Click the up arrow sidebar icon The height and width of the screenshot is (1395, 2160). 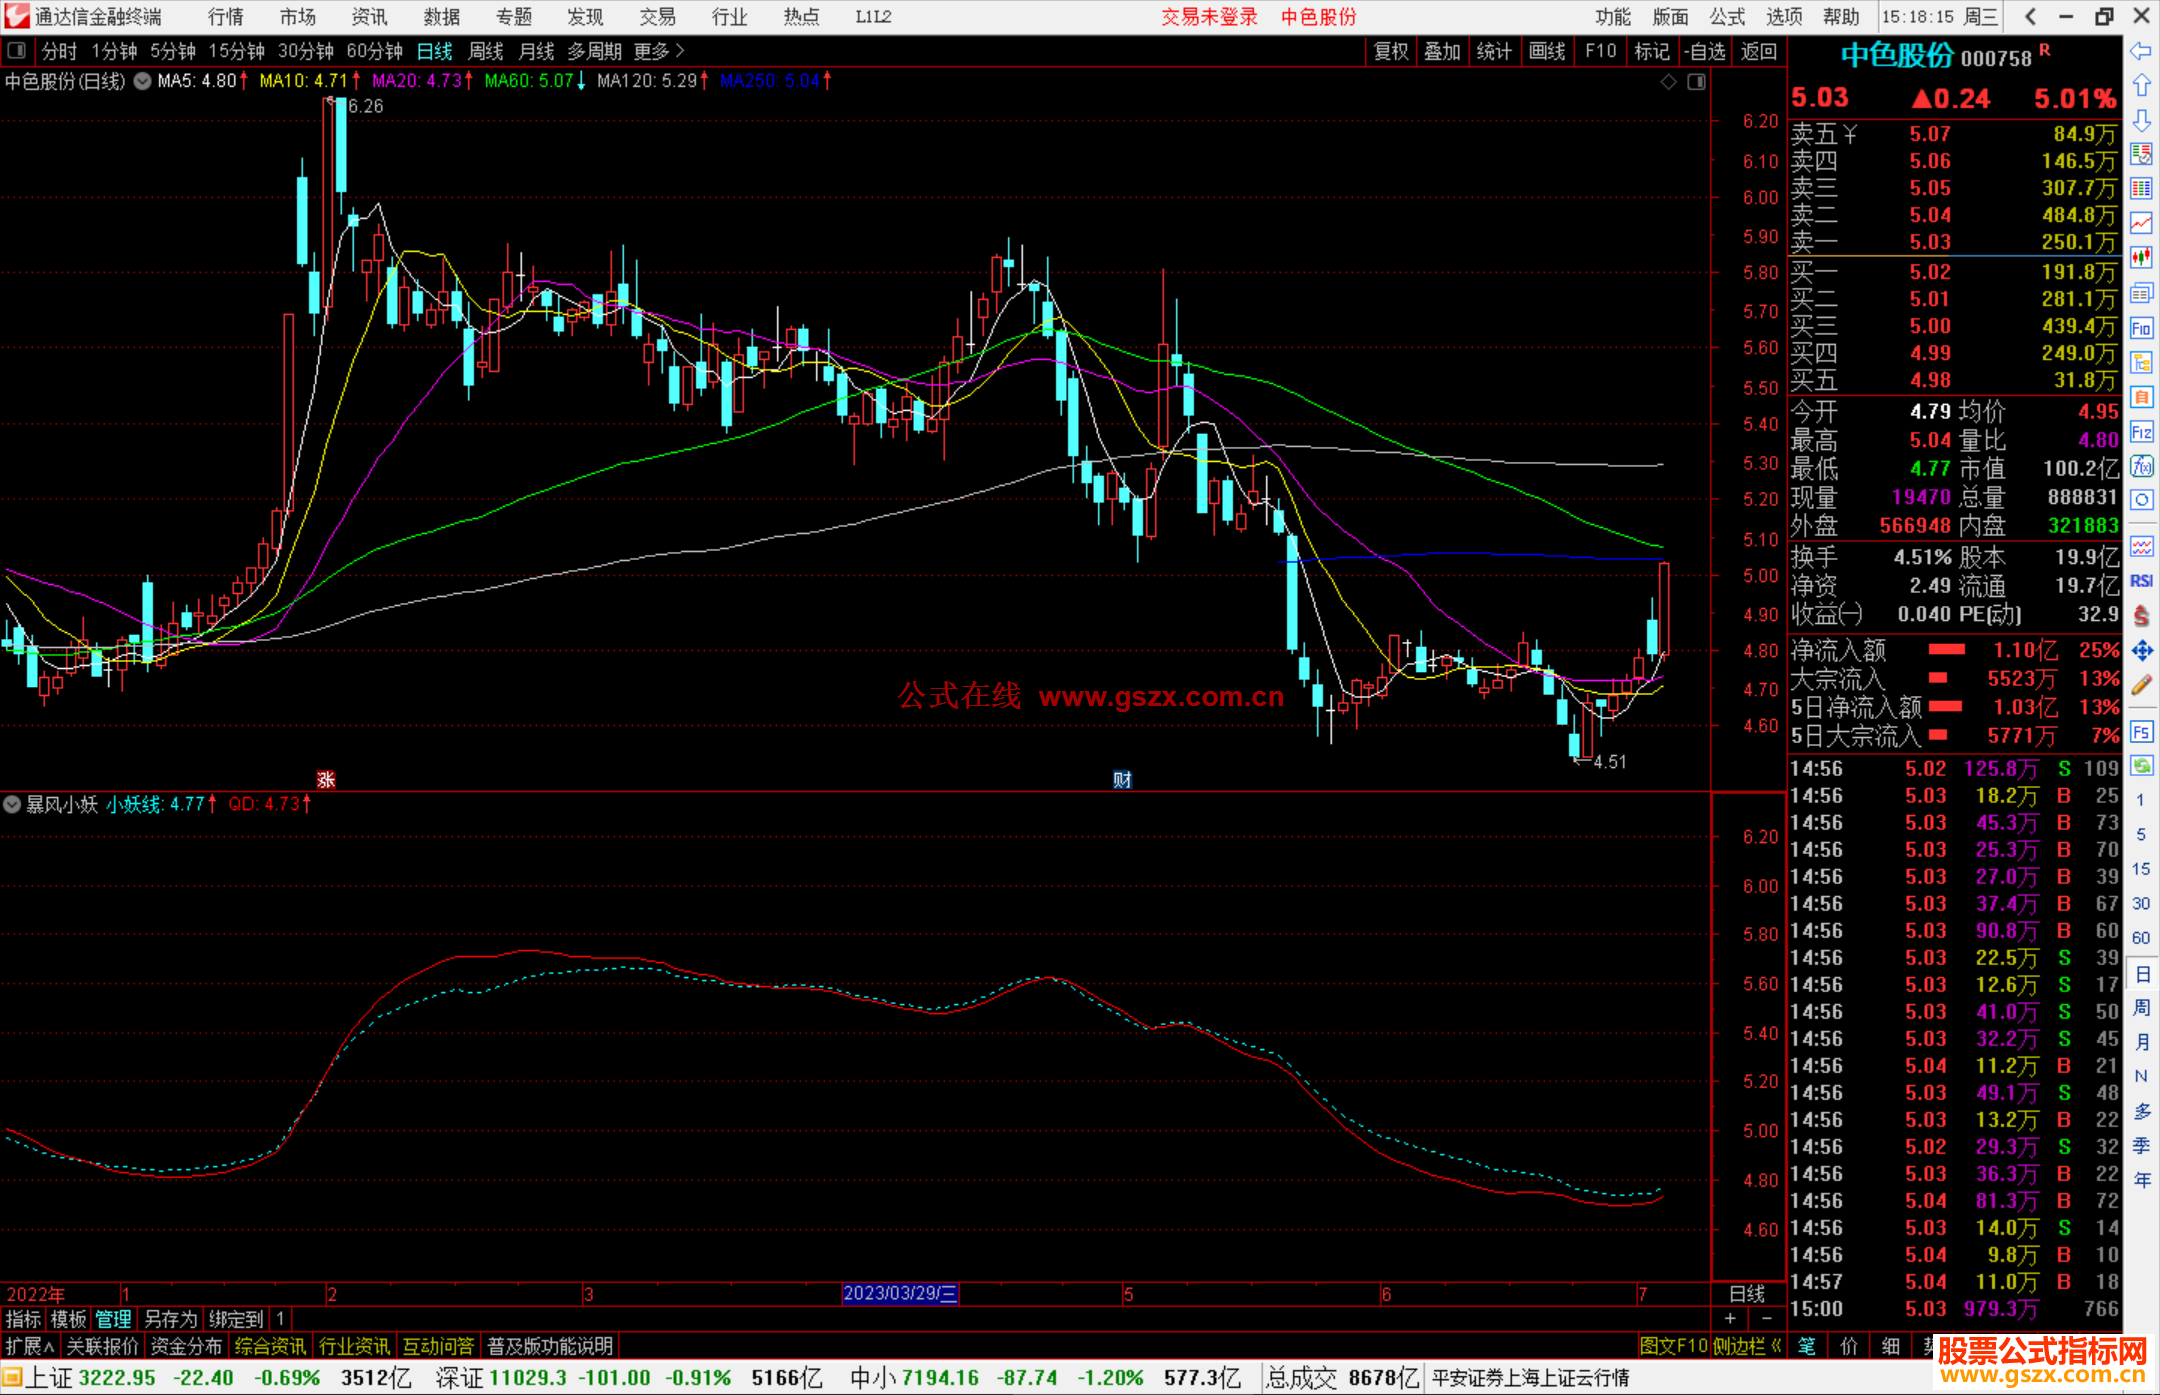point(2141,85)
